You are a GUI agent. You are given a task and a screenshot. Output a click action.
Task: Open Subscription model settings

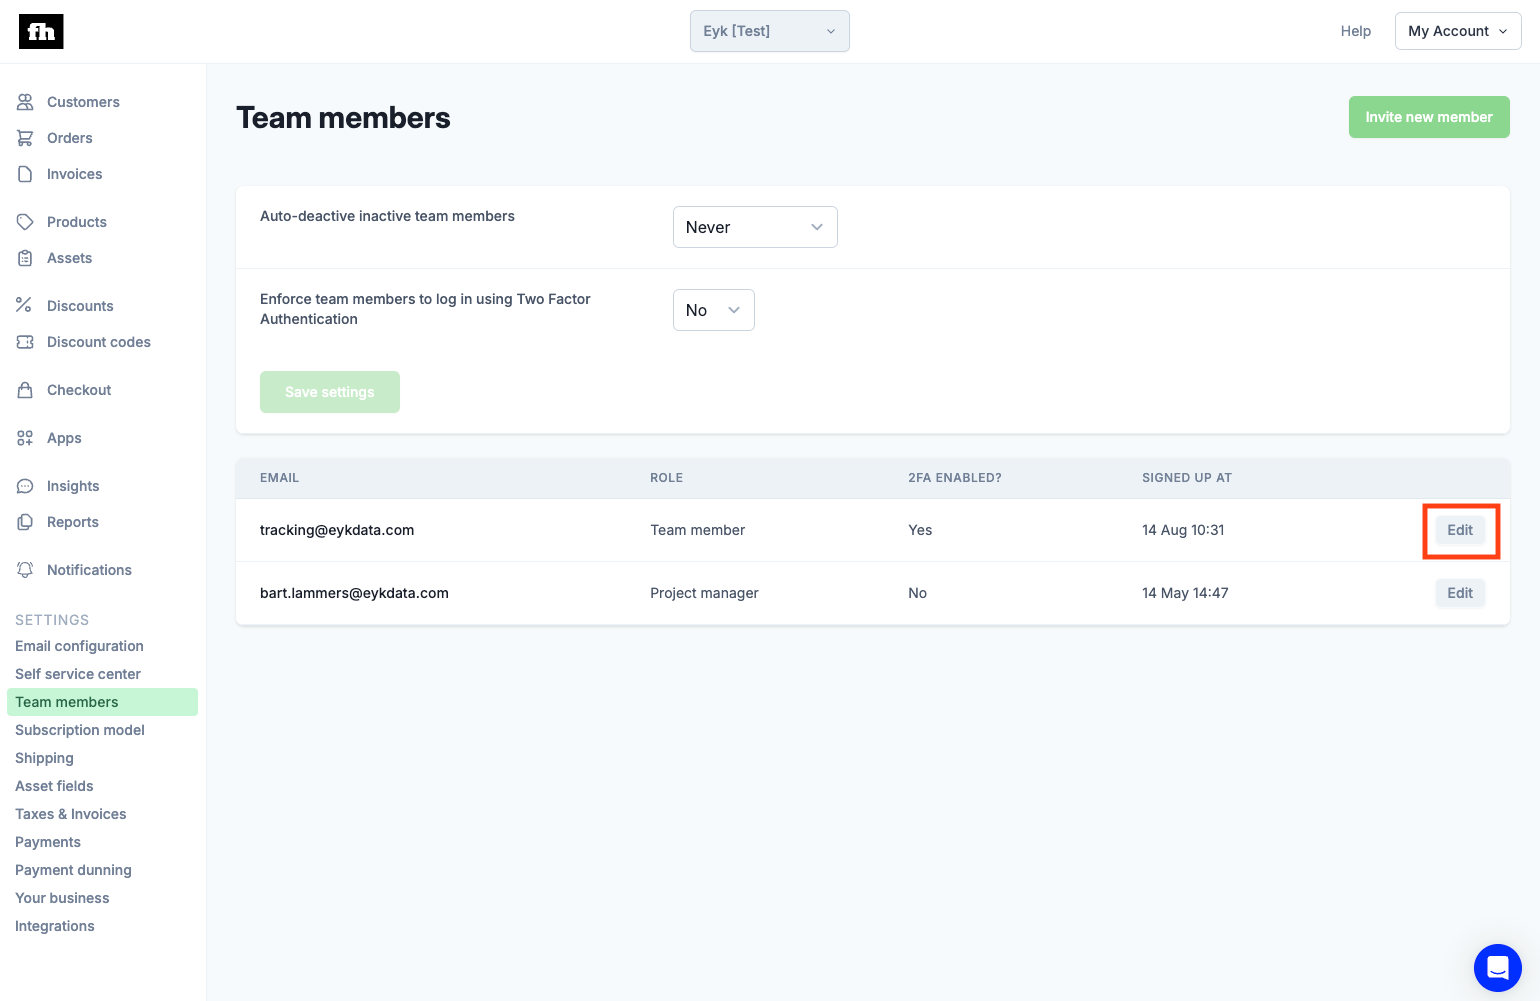[x=80, y=730]
